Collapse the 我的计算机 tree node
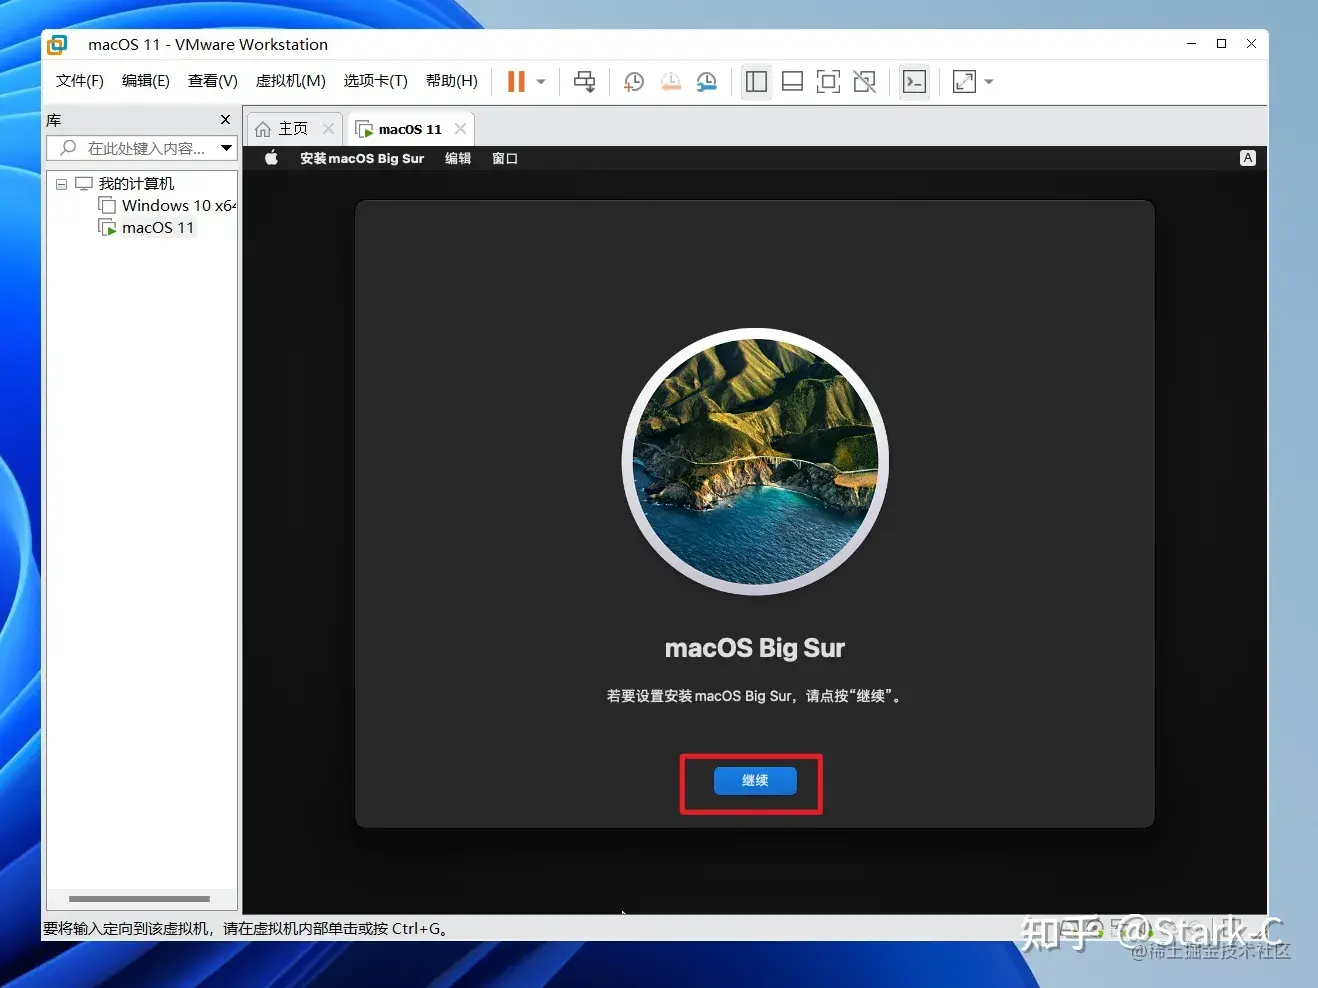This screenshot has height=988, width=1318. [62, 184]
